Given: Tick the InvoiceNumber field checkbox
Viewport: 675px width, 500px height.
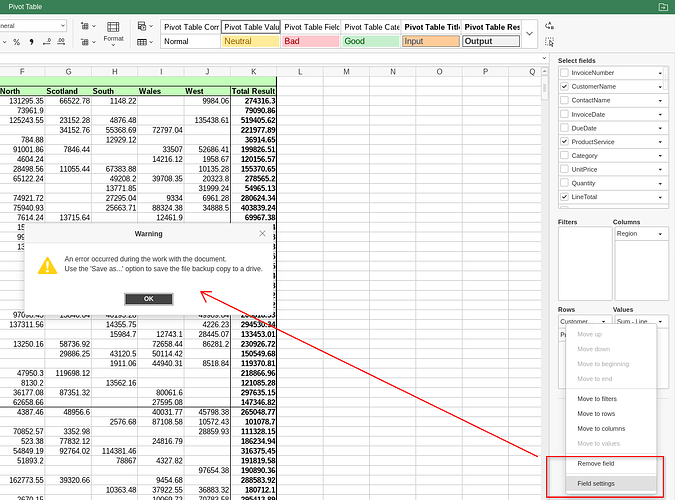Looking at the screenshot, I should (564, 73).
